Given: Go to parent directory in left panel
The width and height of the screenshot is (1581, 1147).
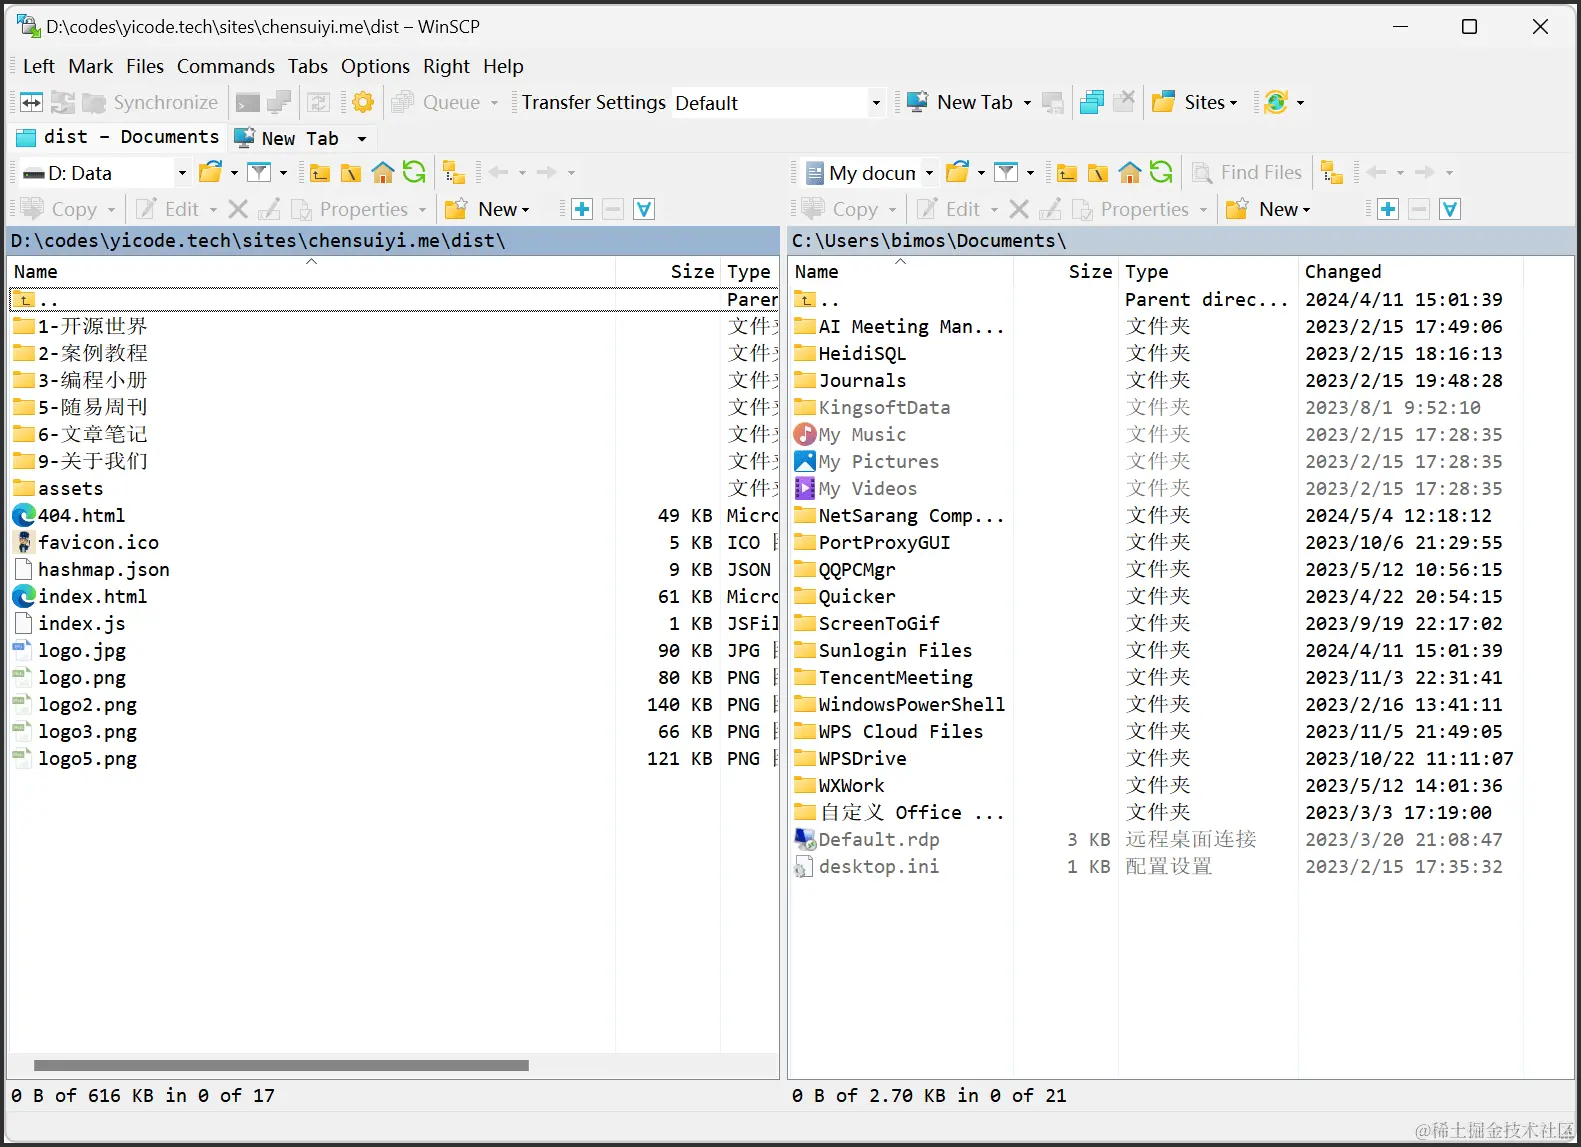Looking at the screenshot, I should (320, 173).
